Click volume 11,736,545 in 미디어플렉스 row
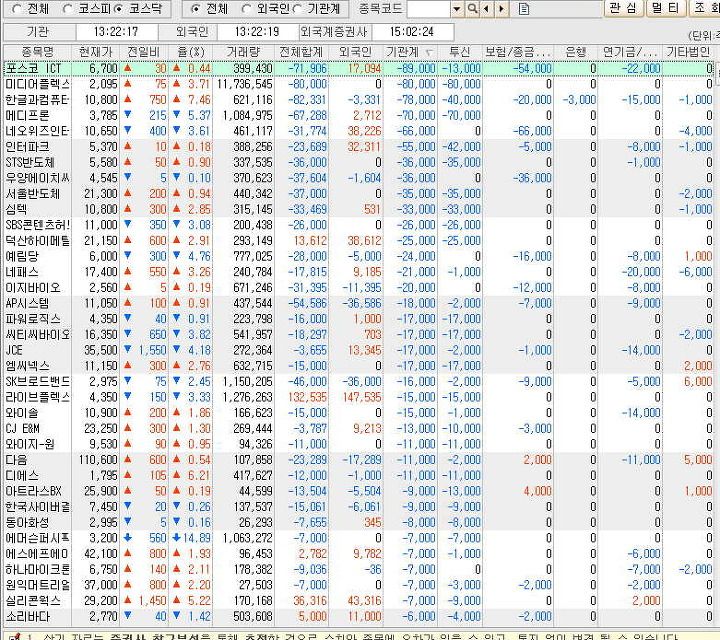720x640 pixels. 244,84
